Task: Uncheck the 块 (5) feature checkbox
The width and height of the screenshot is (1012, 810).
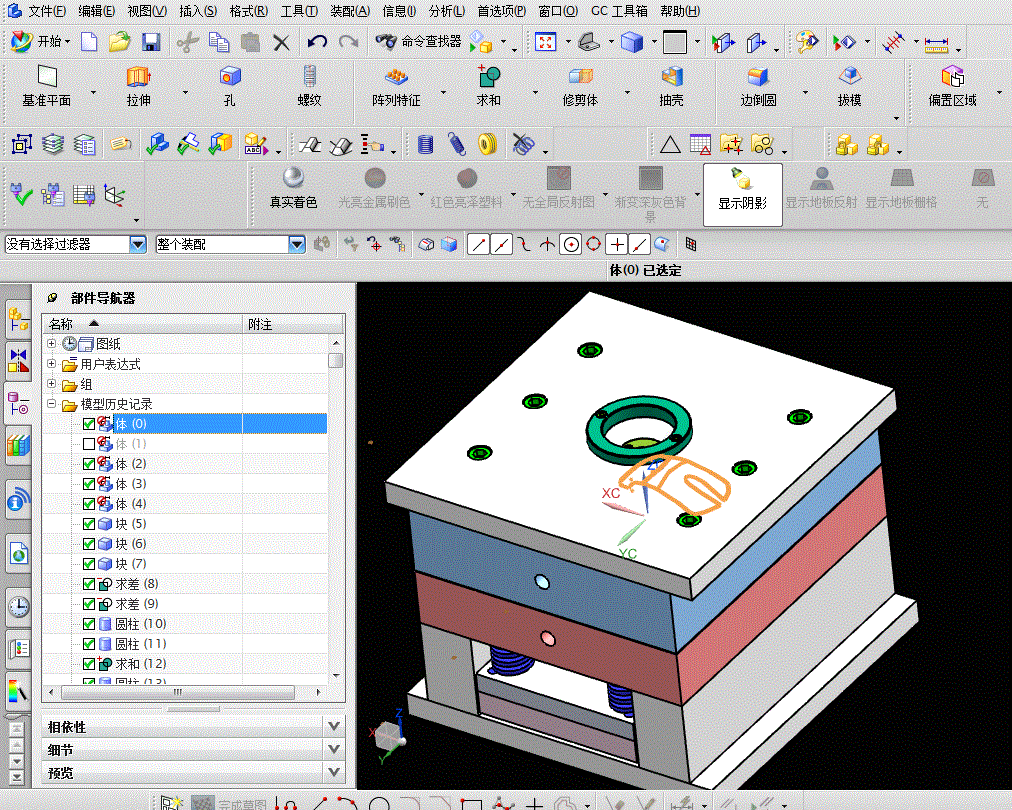Action: point(89,524)
